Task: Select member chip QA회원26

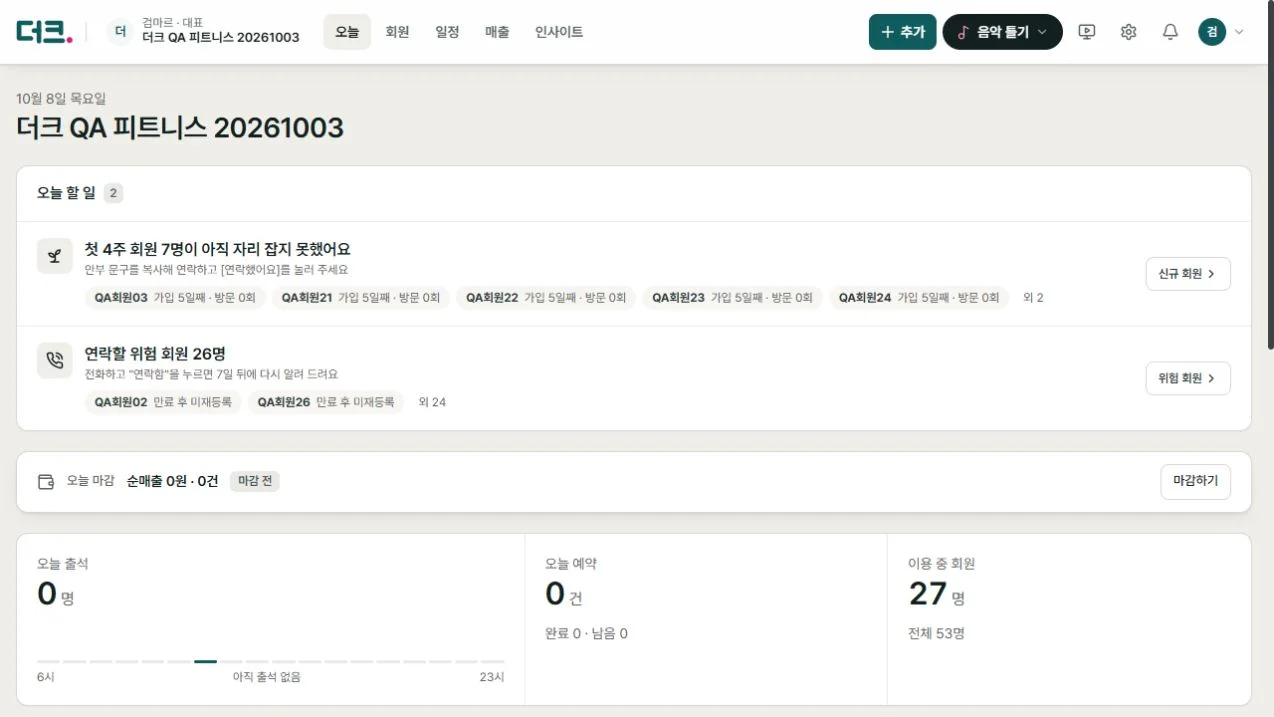Action: point(326,402)
